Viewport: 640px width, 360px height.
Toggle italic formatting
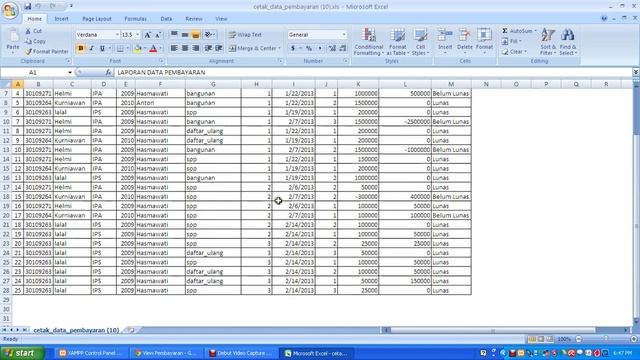pyautogui.click(x=91, y=49)
